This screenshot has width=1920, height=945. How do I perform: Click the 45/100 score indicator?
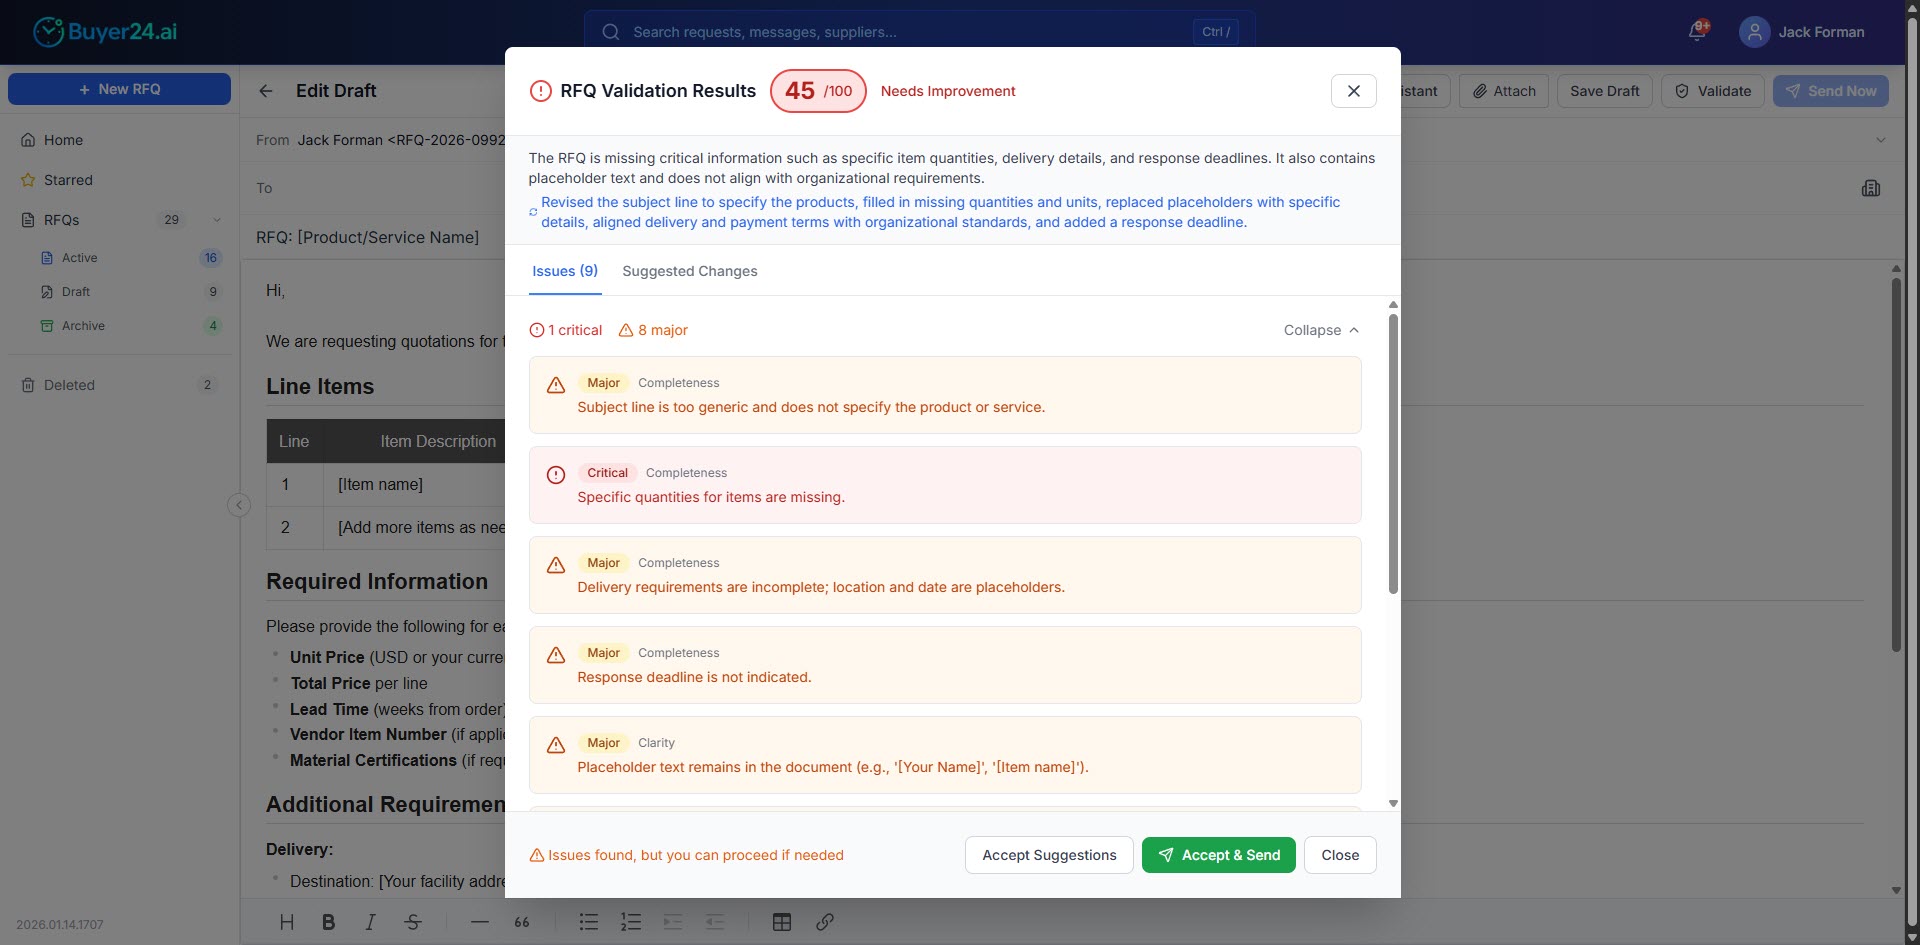pos(817,90)
